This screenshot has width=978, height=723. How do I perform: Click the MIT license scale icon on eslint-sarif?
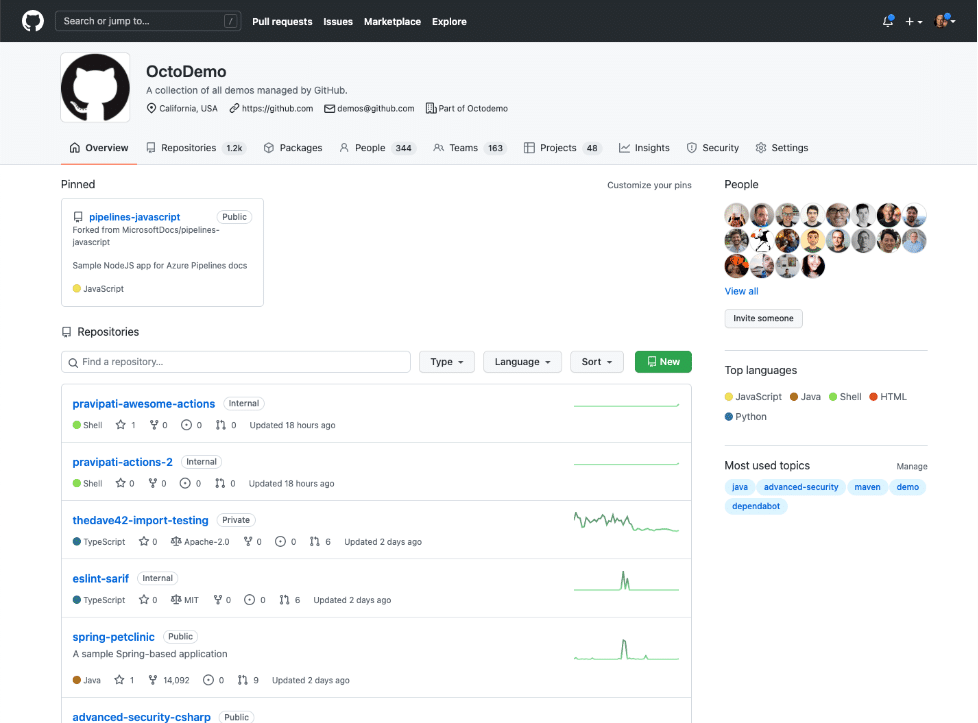coord(177,598)
